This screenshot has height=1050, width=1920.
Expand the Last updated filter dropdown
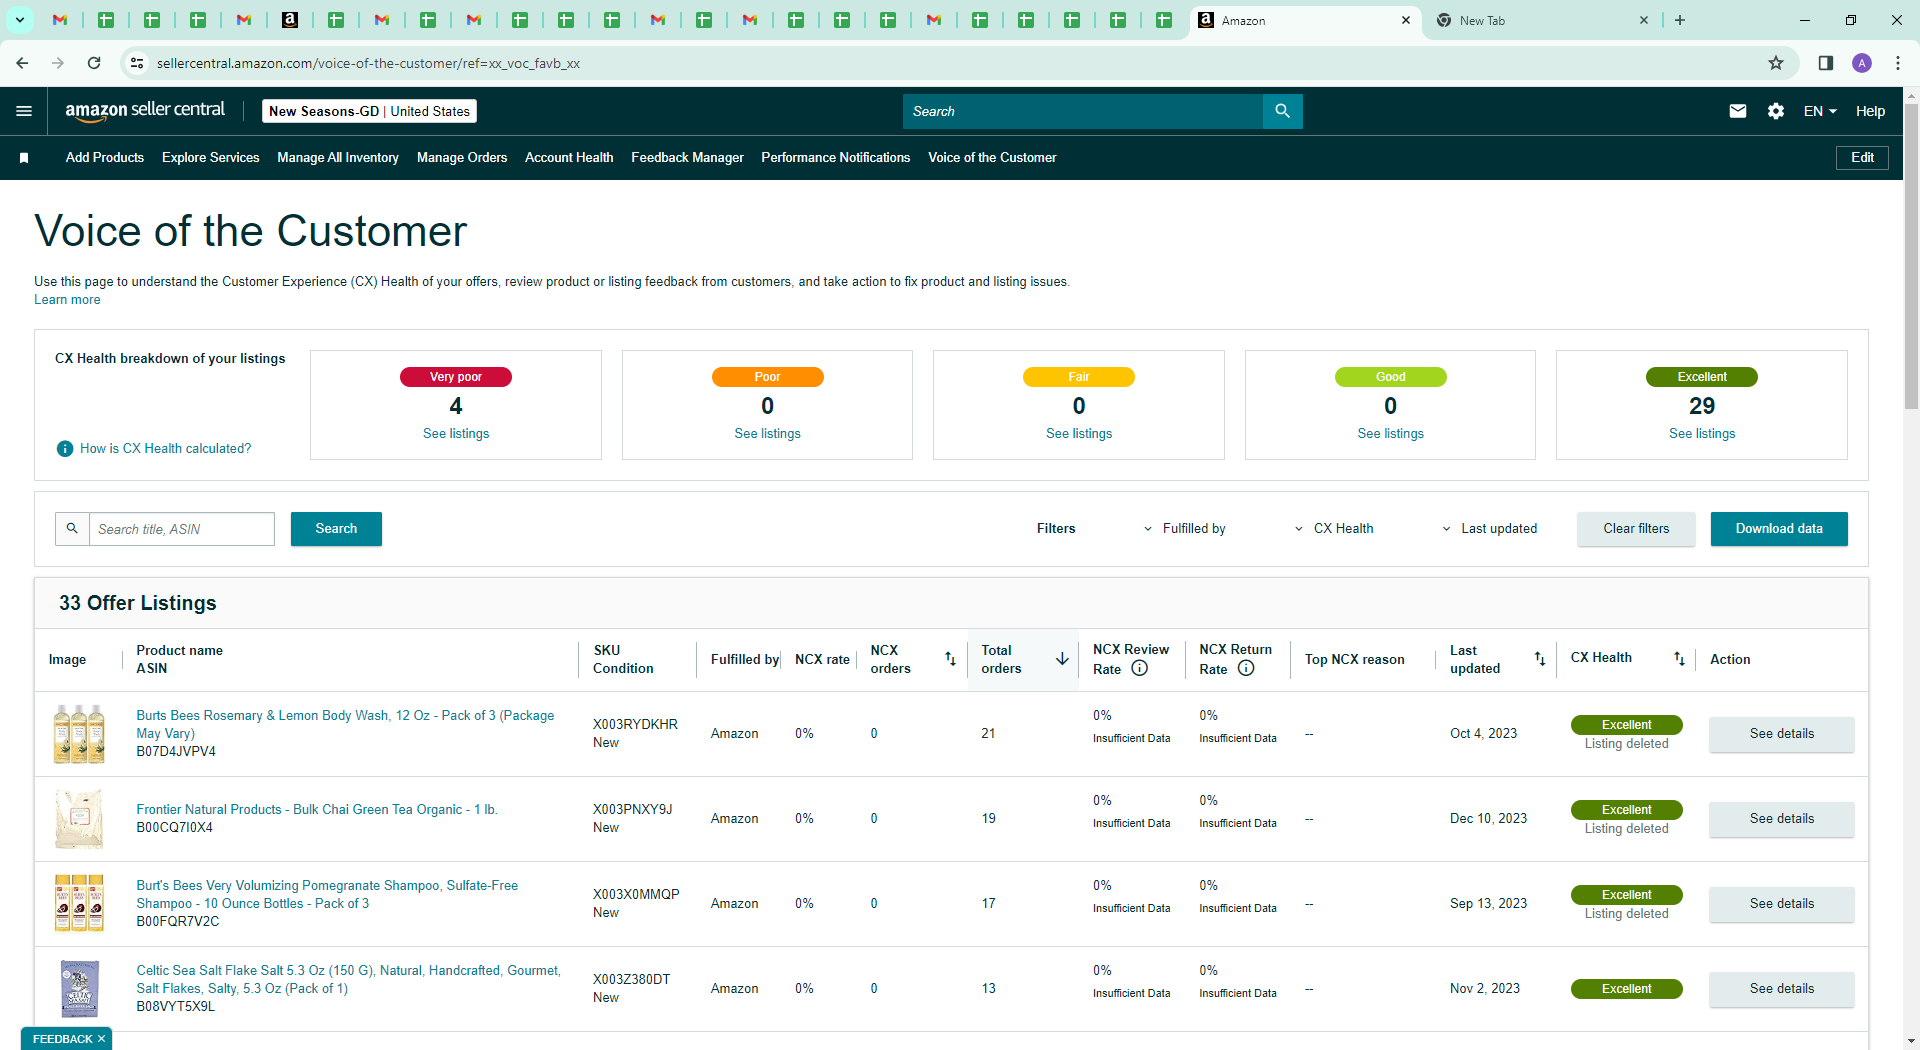[1490, 529]
